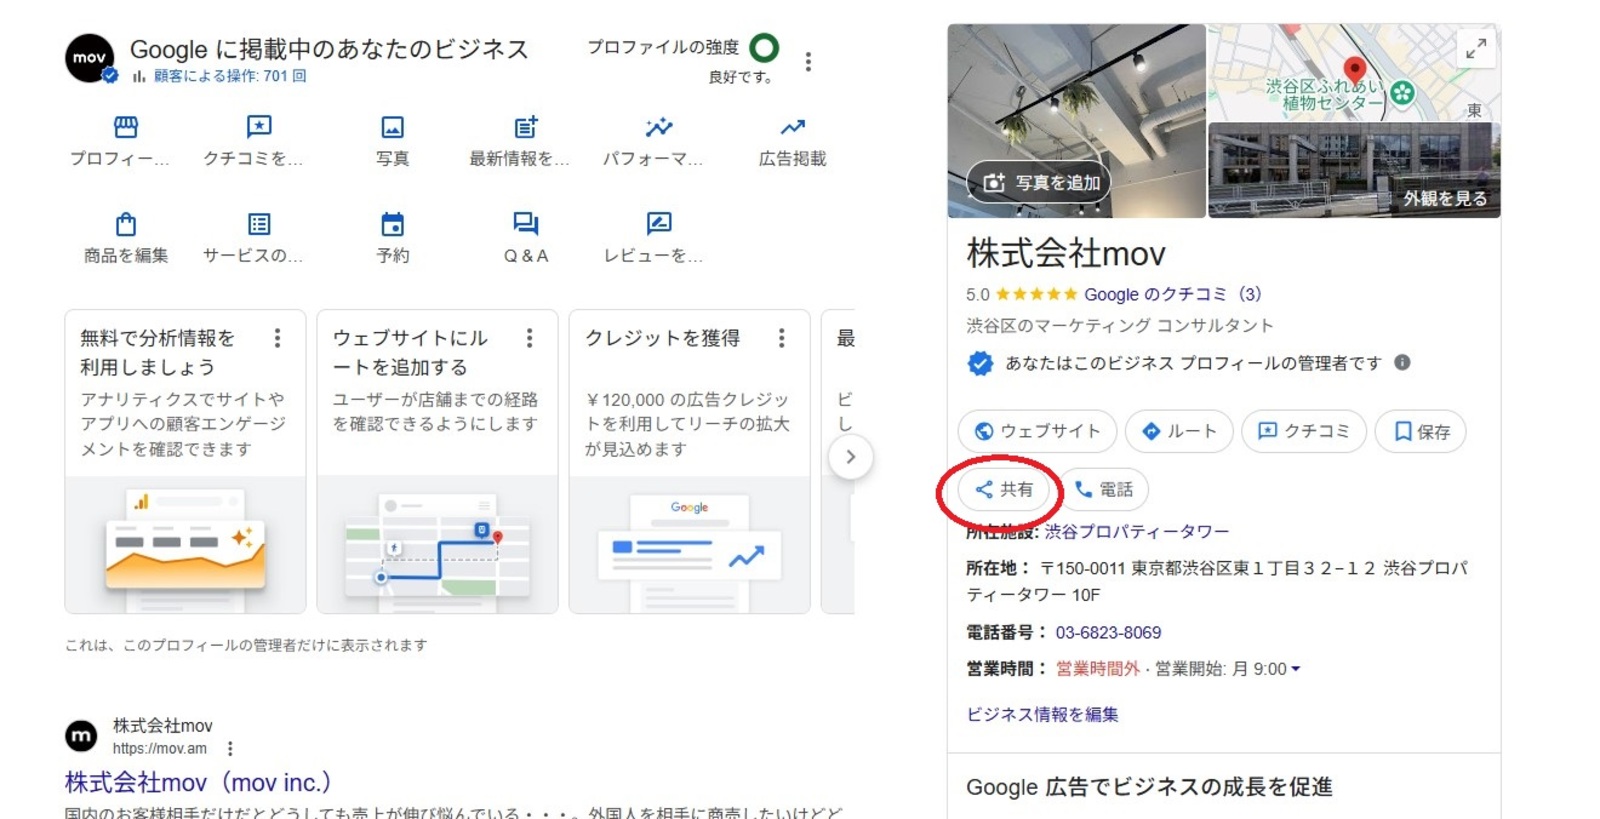
Task: Open ビジネス情報を編集 link
Action: click(x=1042, y=714)
